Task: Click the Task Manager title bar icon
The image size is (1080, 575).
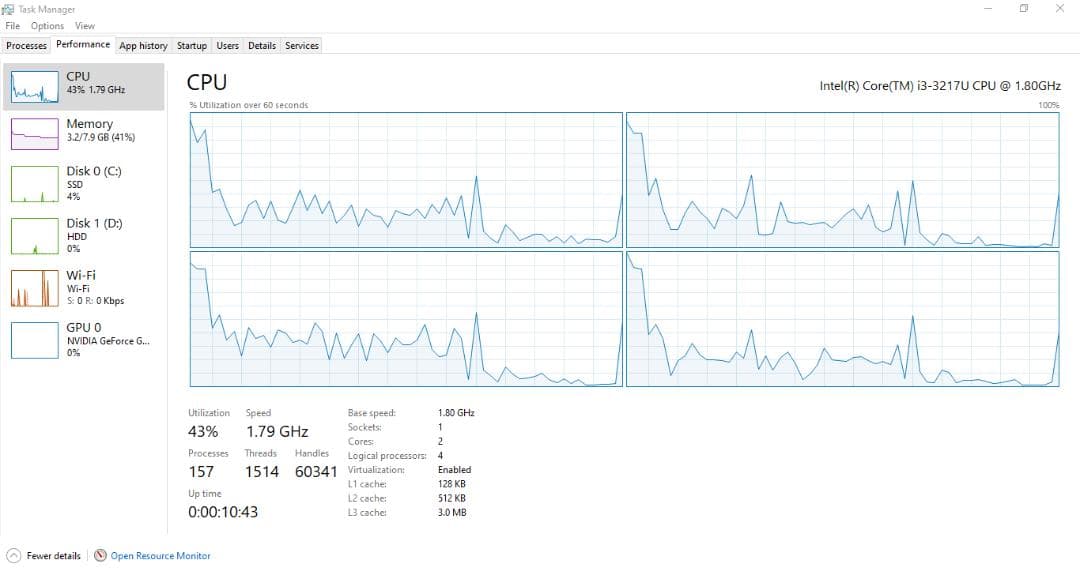Action: [8, 9]
